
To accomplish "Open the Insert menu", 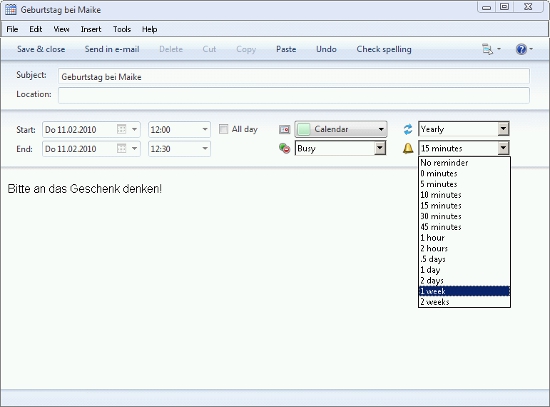I will [x=91, y=29].
